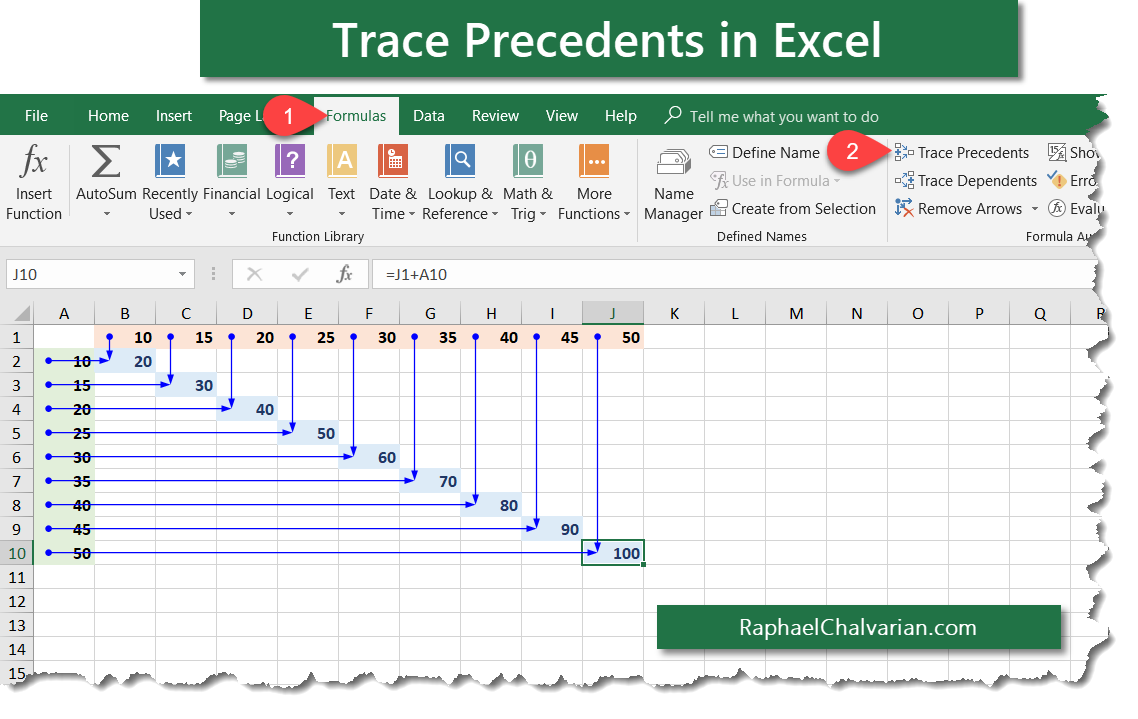Open Date & Time functions icon
Viewport: 1138px width, 719px height.
point(393,160)
